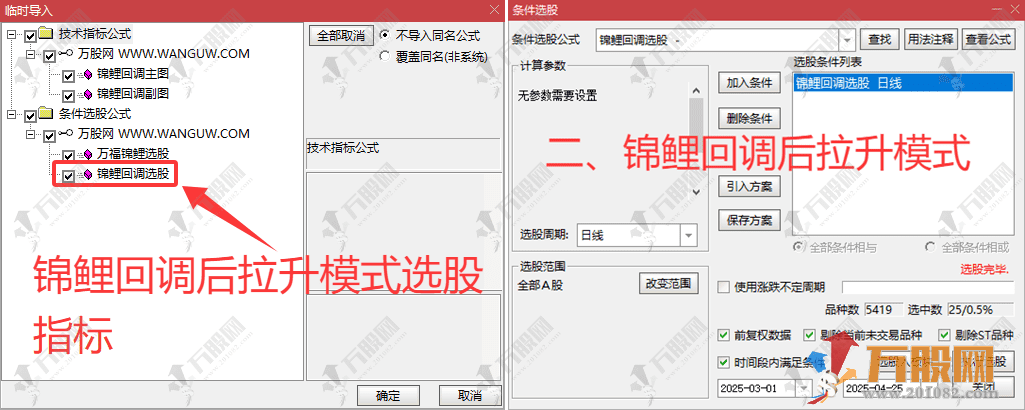The height and width of the screenshot is (410, 1025).
Task: Click the 加入条件 button
Action: tap(749, 83)
